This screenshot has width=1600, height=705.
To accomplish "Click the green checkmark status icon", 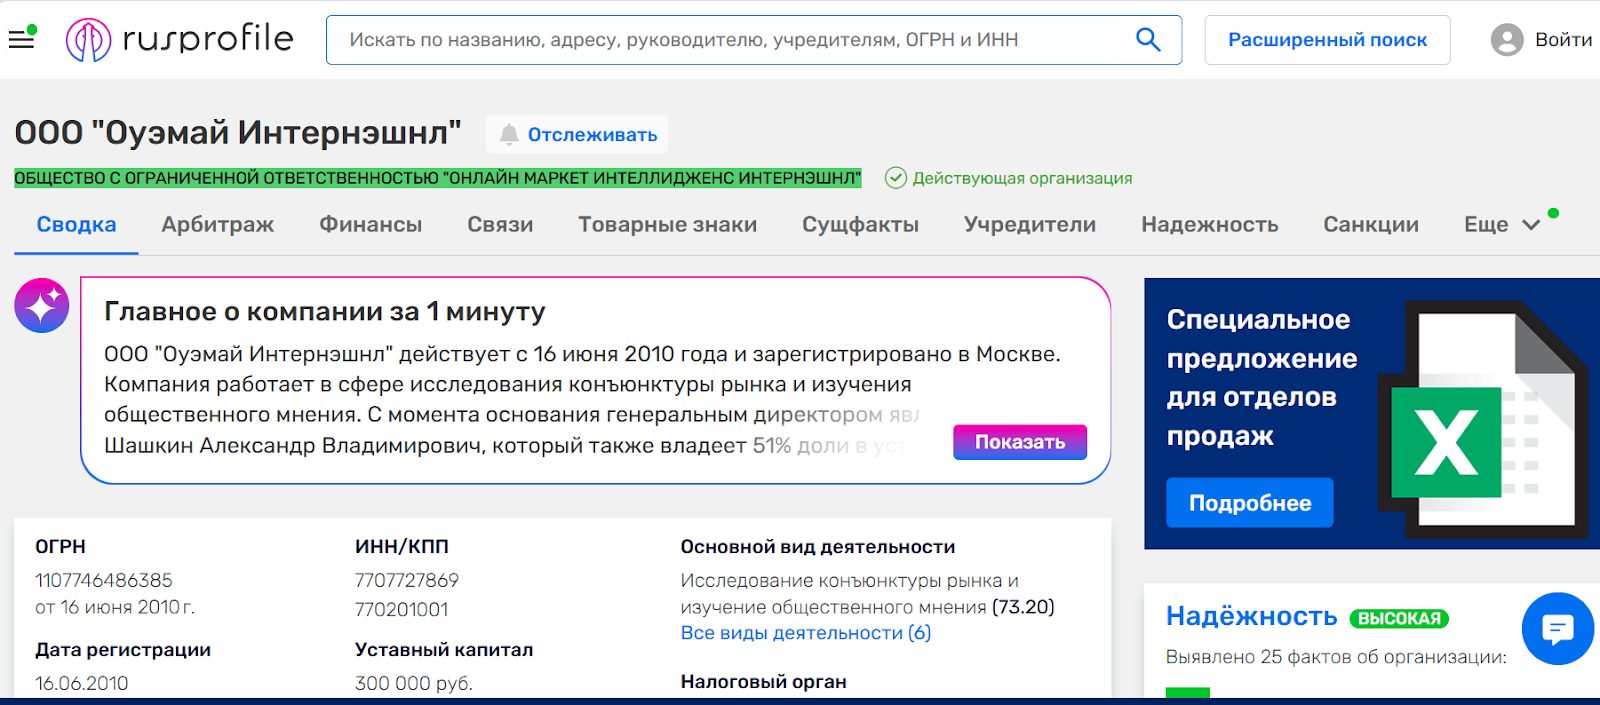I will pos(896,178).
